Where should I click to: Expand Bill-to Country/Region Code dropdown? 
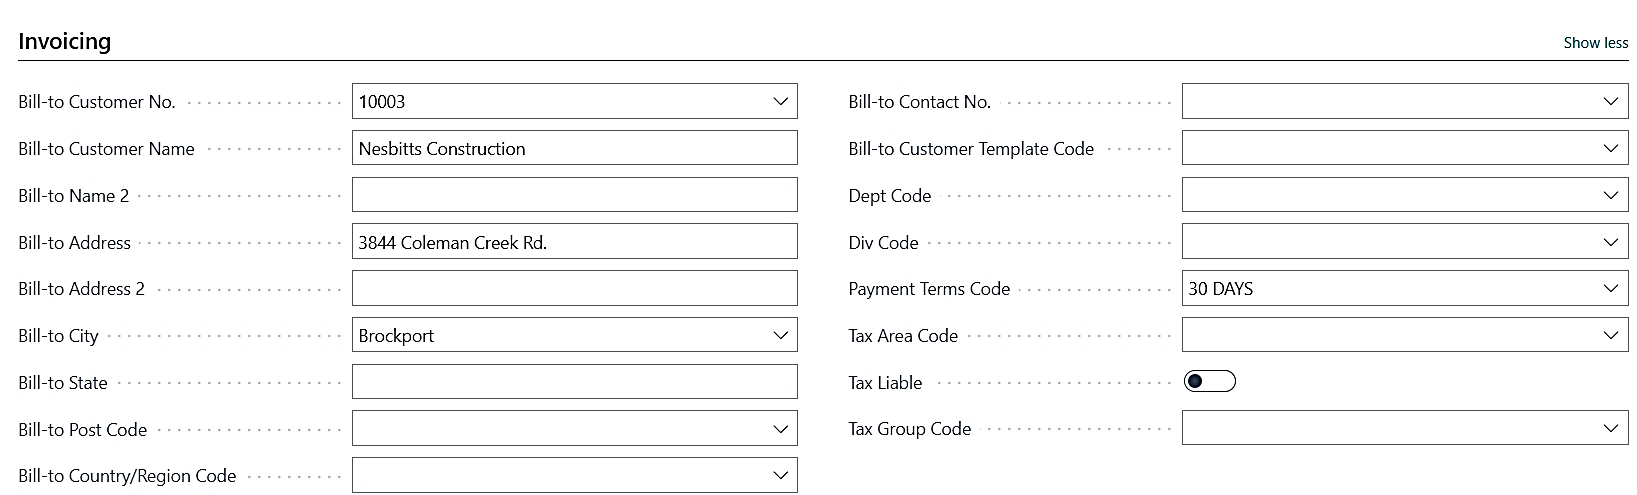pyautogui.click(x=781, y=476)
